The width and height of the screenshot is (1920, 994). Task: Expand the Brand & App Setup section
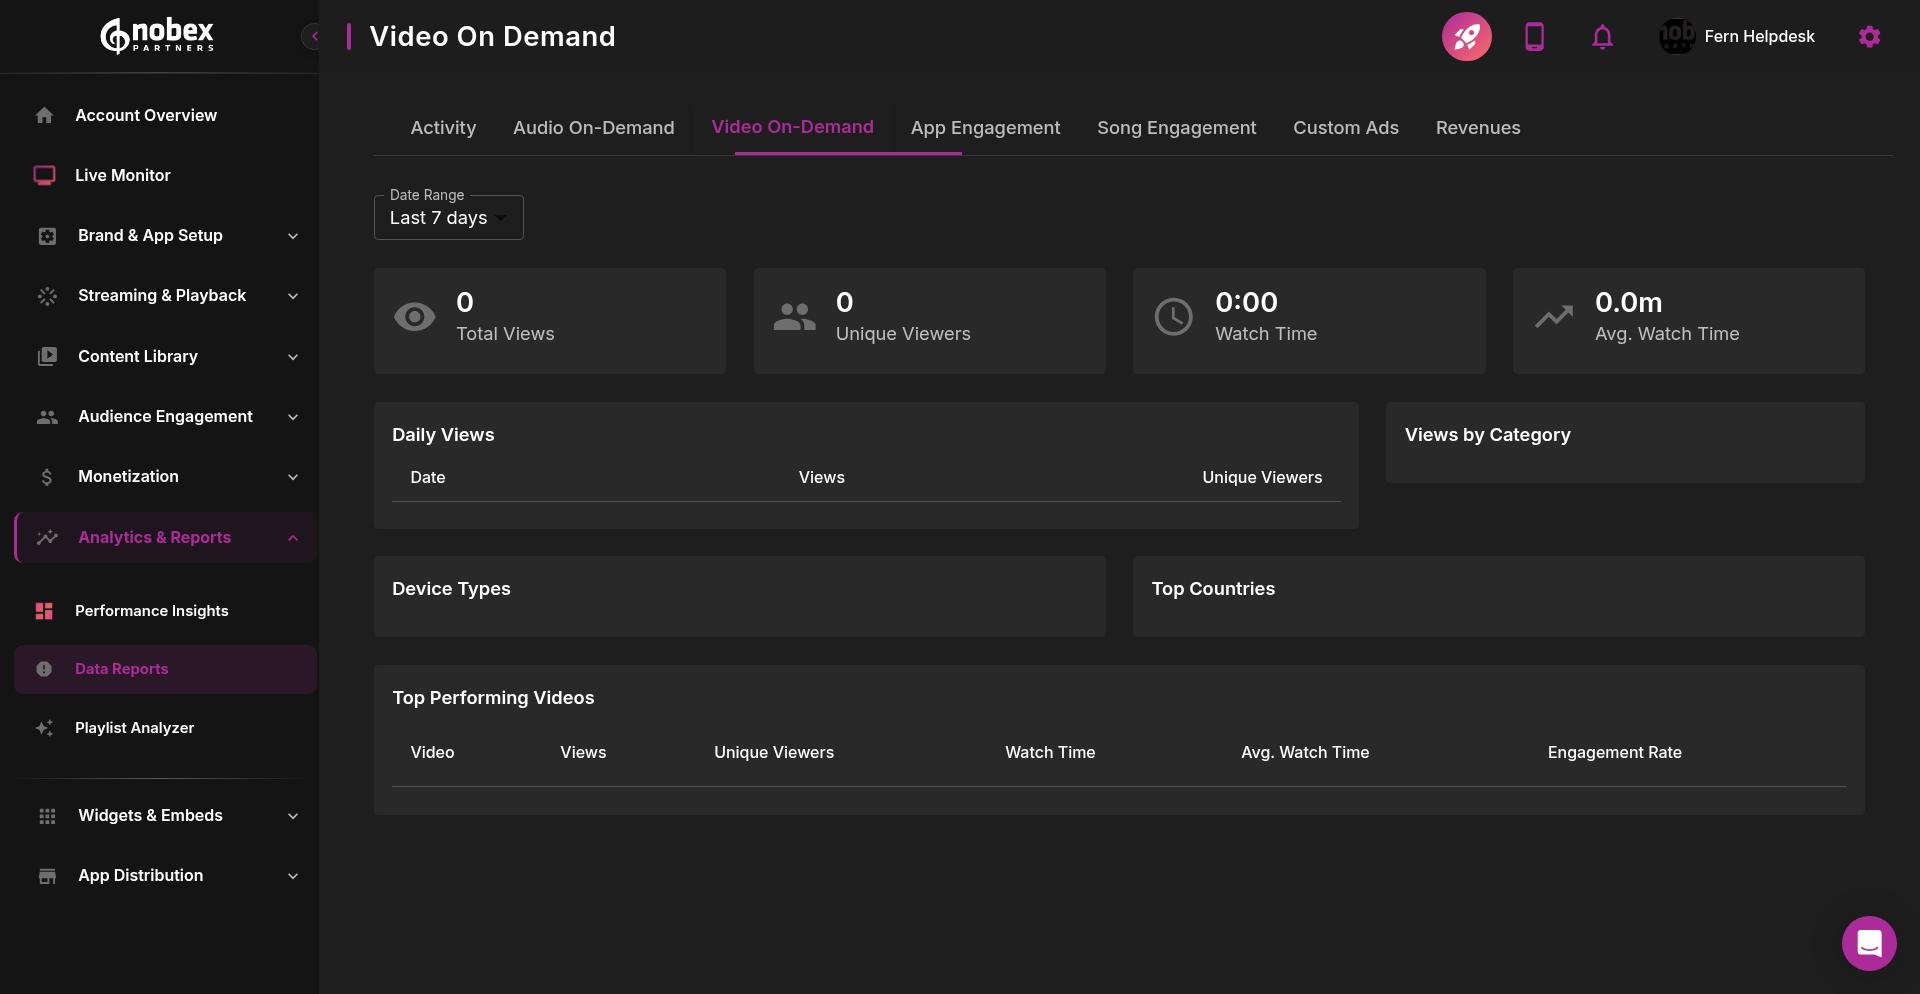coord(149,236)
